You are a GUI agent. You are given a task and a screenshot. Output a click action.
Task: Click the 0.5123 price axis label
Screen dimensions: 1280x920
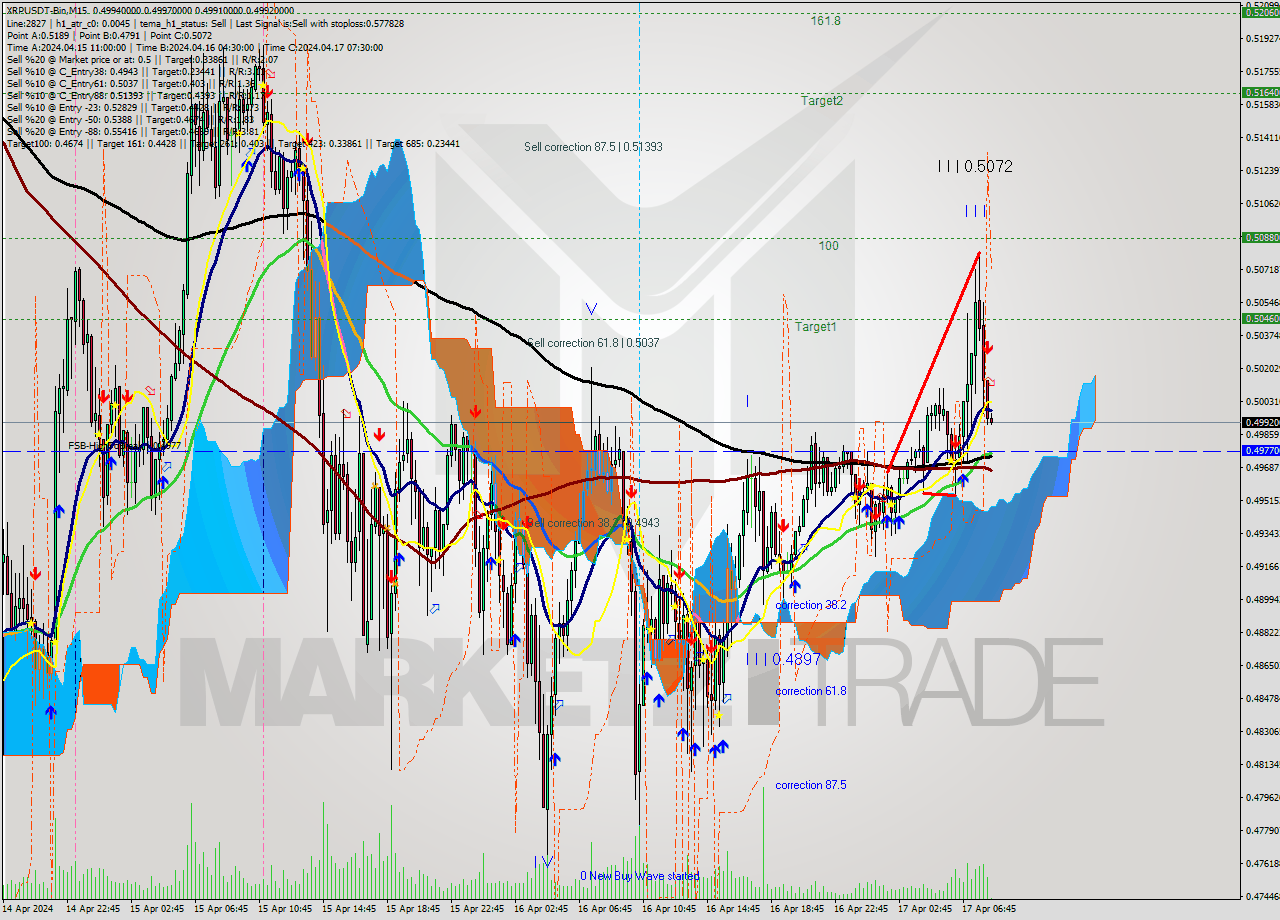(x=1262, y=171)
